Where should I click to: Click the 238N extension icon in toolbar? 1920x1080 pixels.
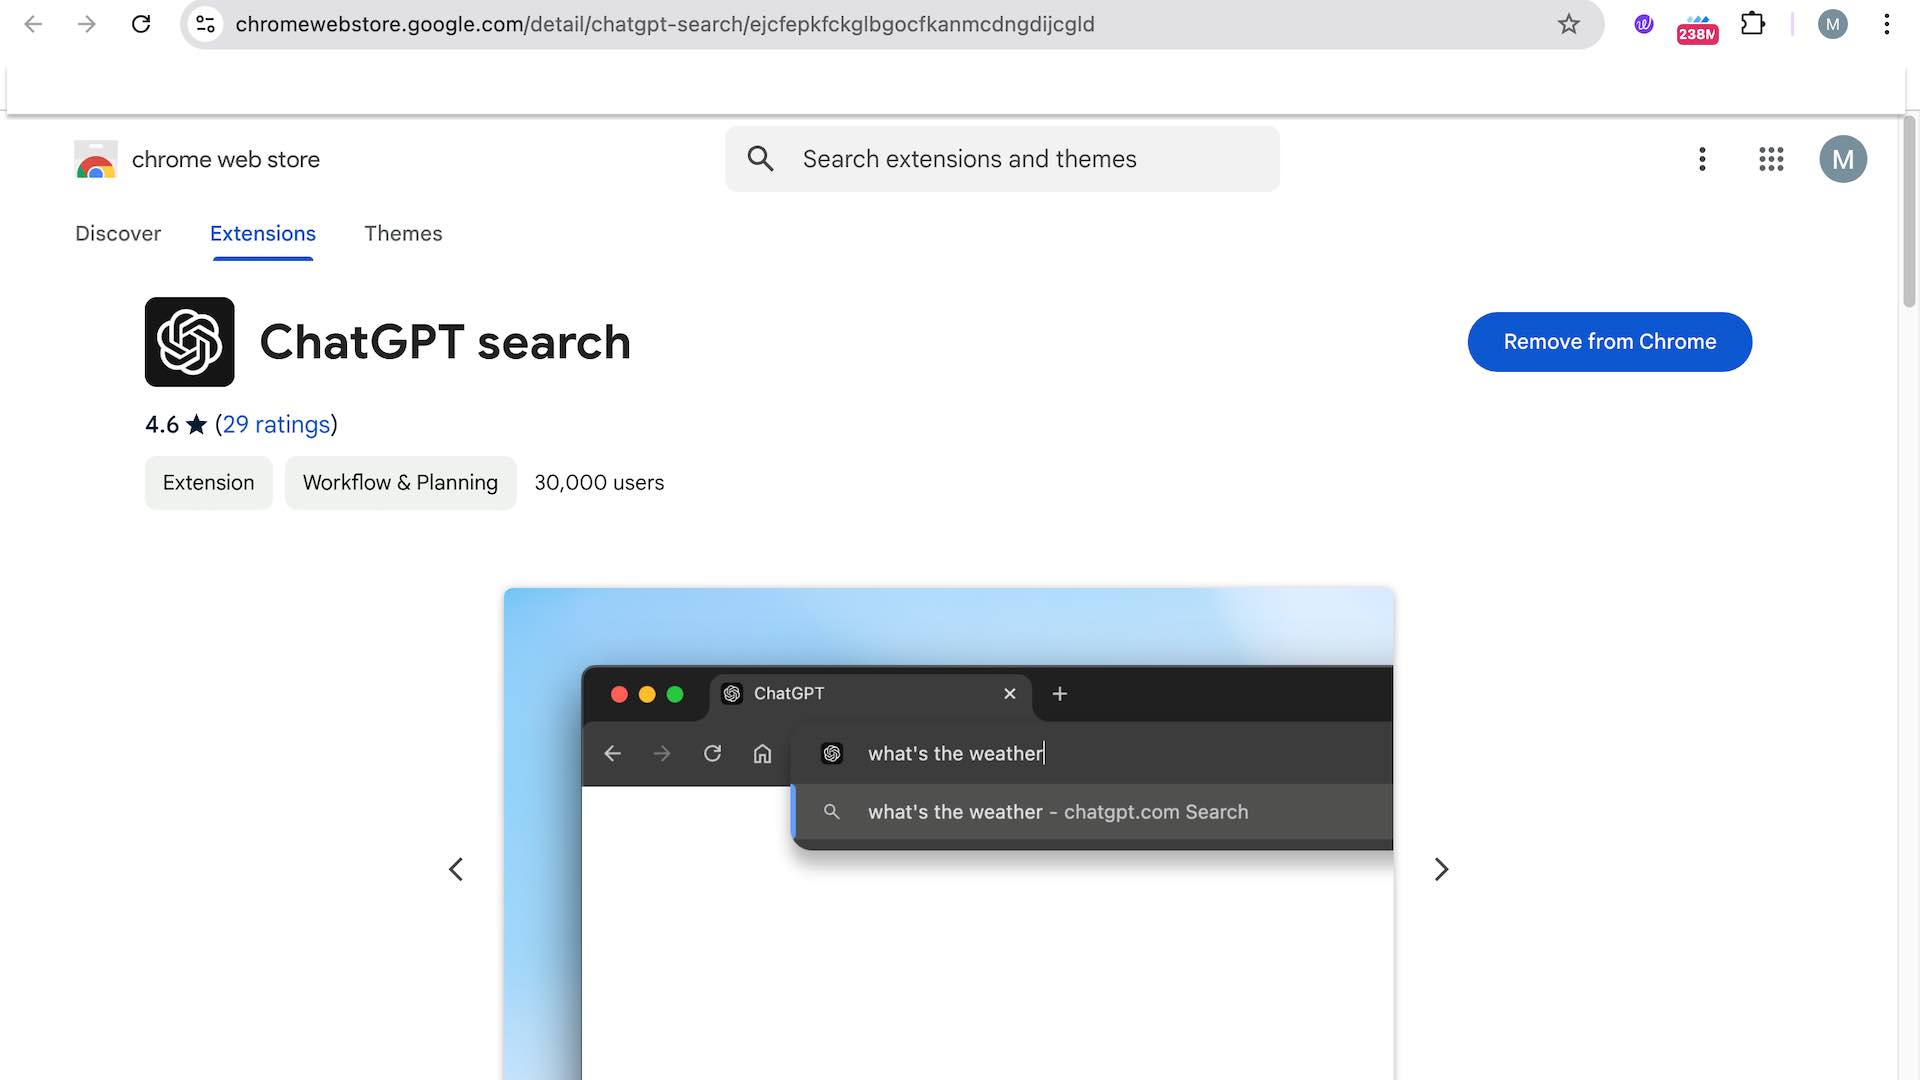[x=1697, y=22]
